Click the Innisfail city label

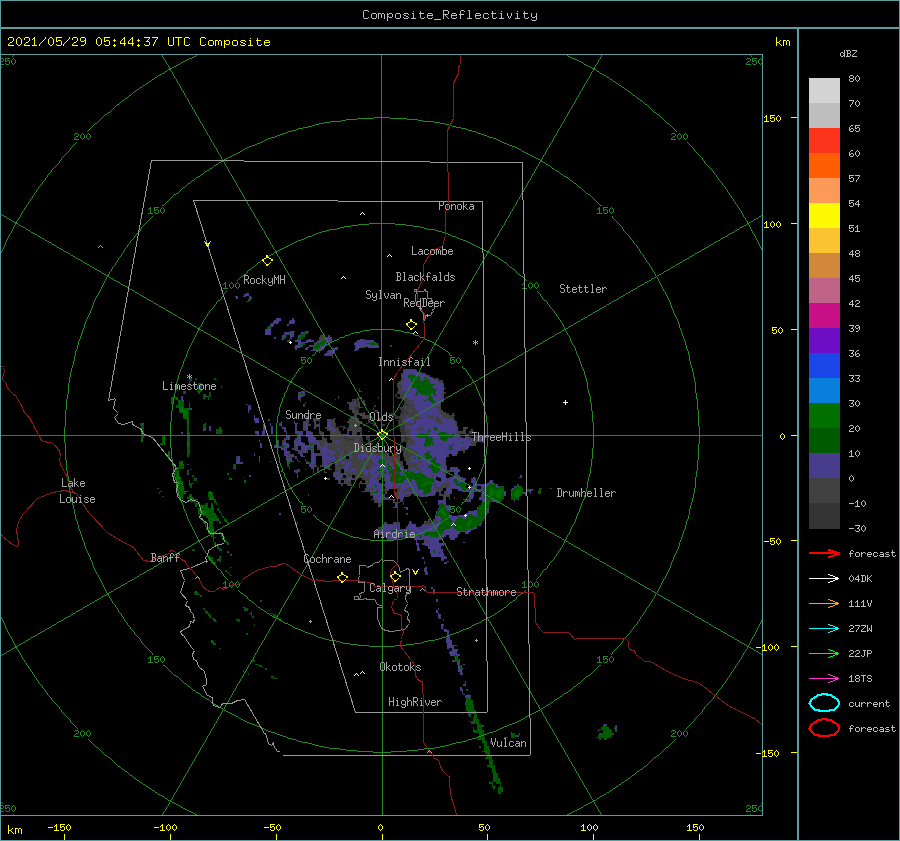coord(404,362)
